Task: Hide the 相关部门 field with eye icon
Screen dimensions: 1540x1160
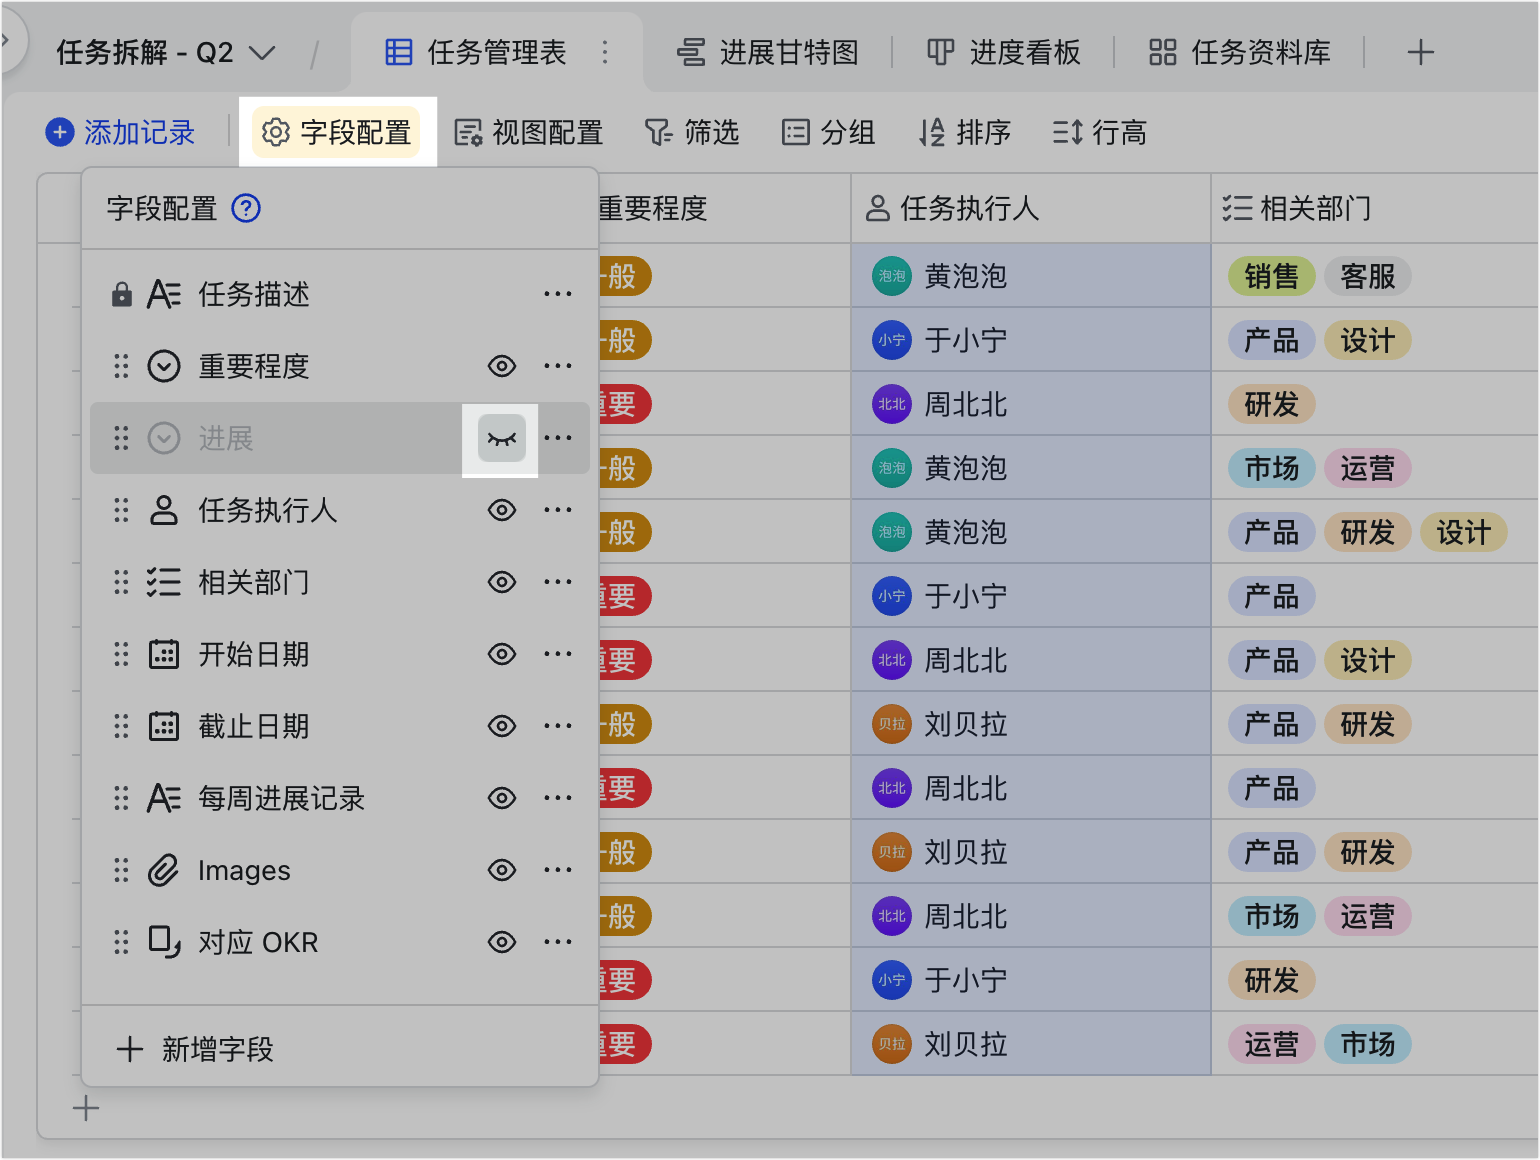Action: point(502,582)
